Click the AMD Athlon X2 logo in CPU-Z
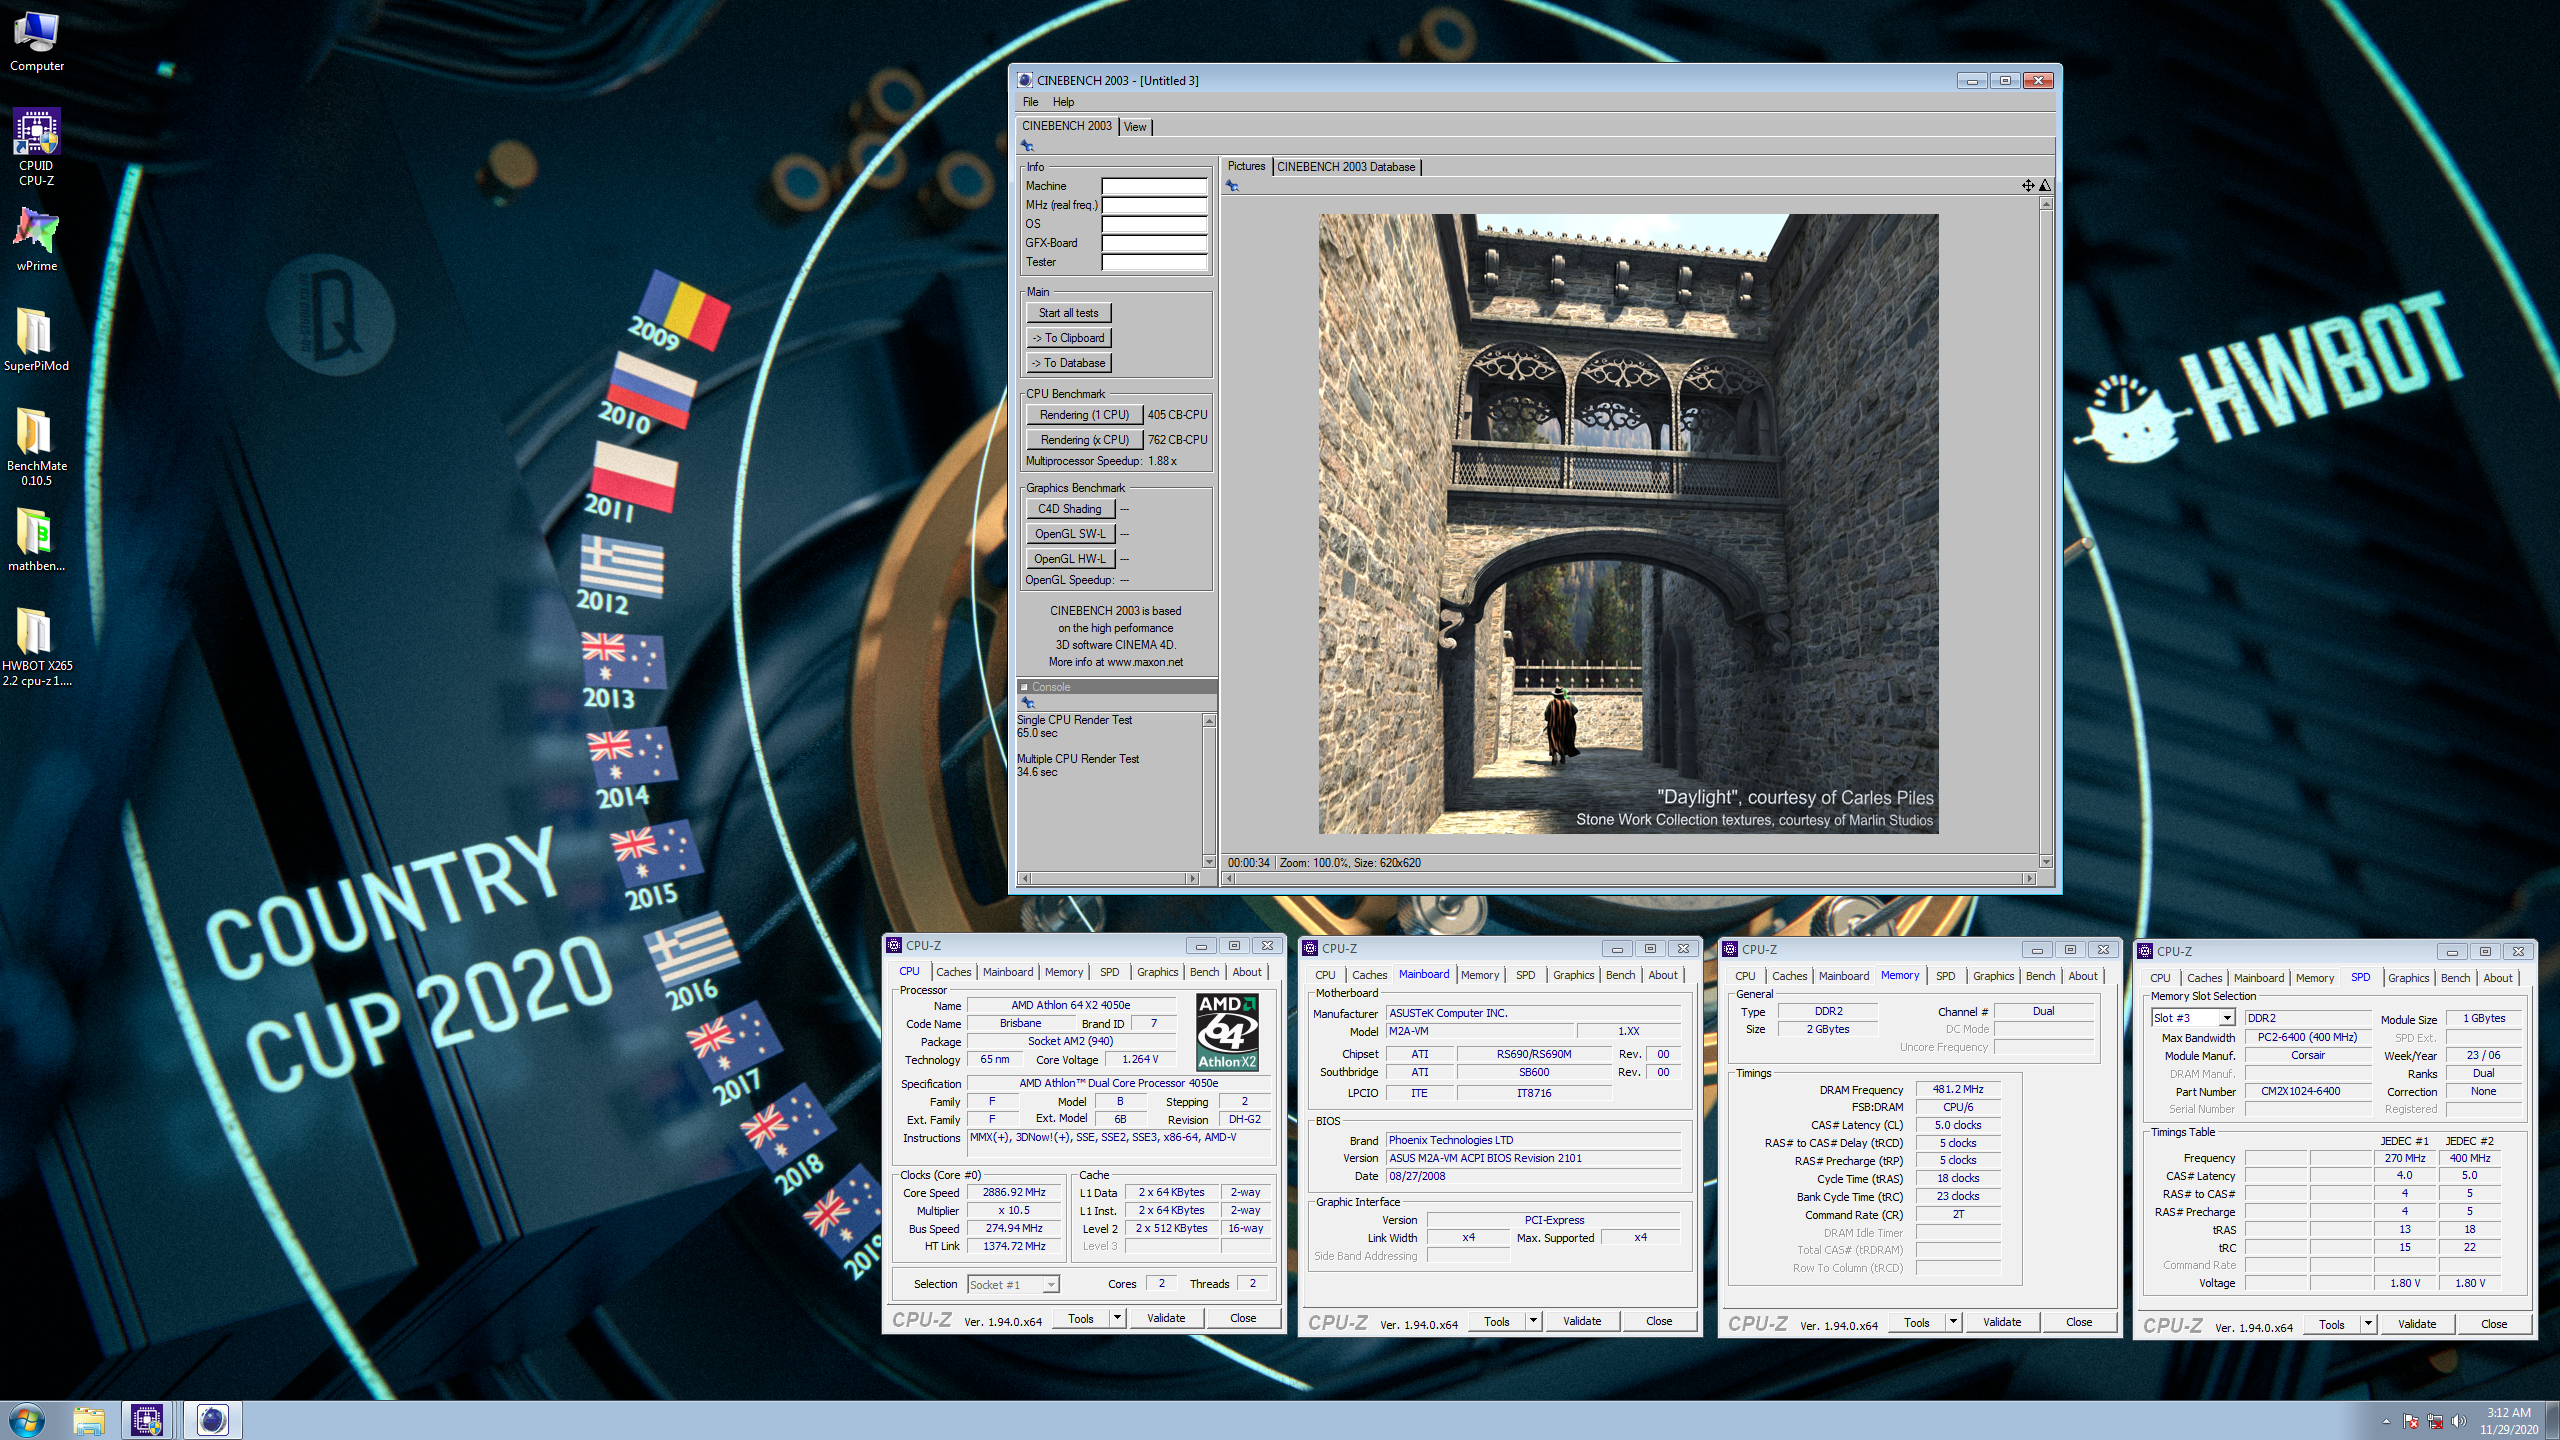 tap(1227, 1031)
